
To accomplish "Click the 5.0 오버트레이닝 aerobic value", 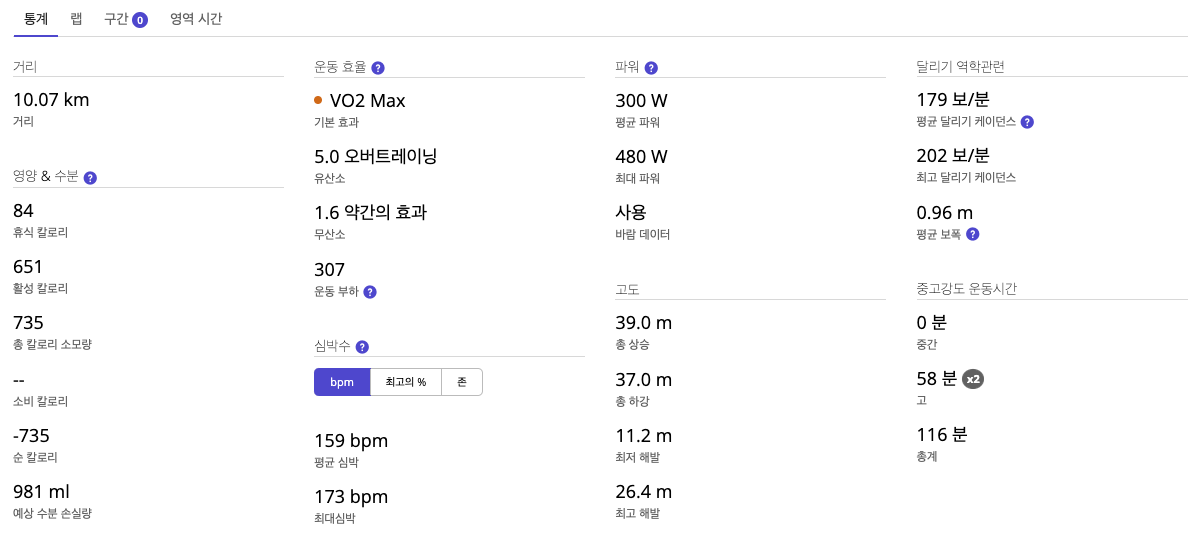I will [x=376, y=156].
